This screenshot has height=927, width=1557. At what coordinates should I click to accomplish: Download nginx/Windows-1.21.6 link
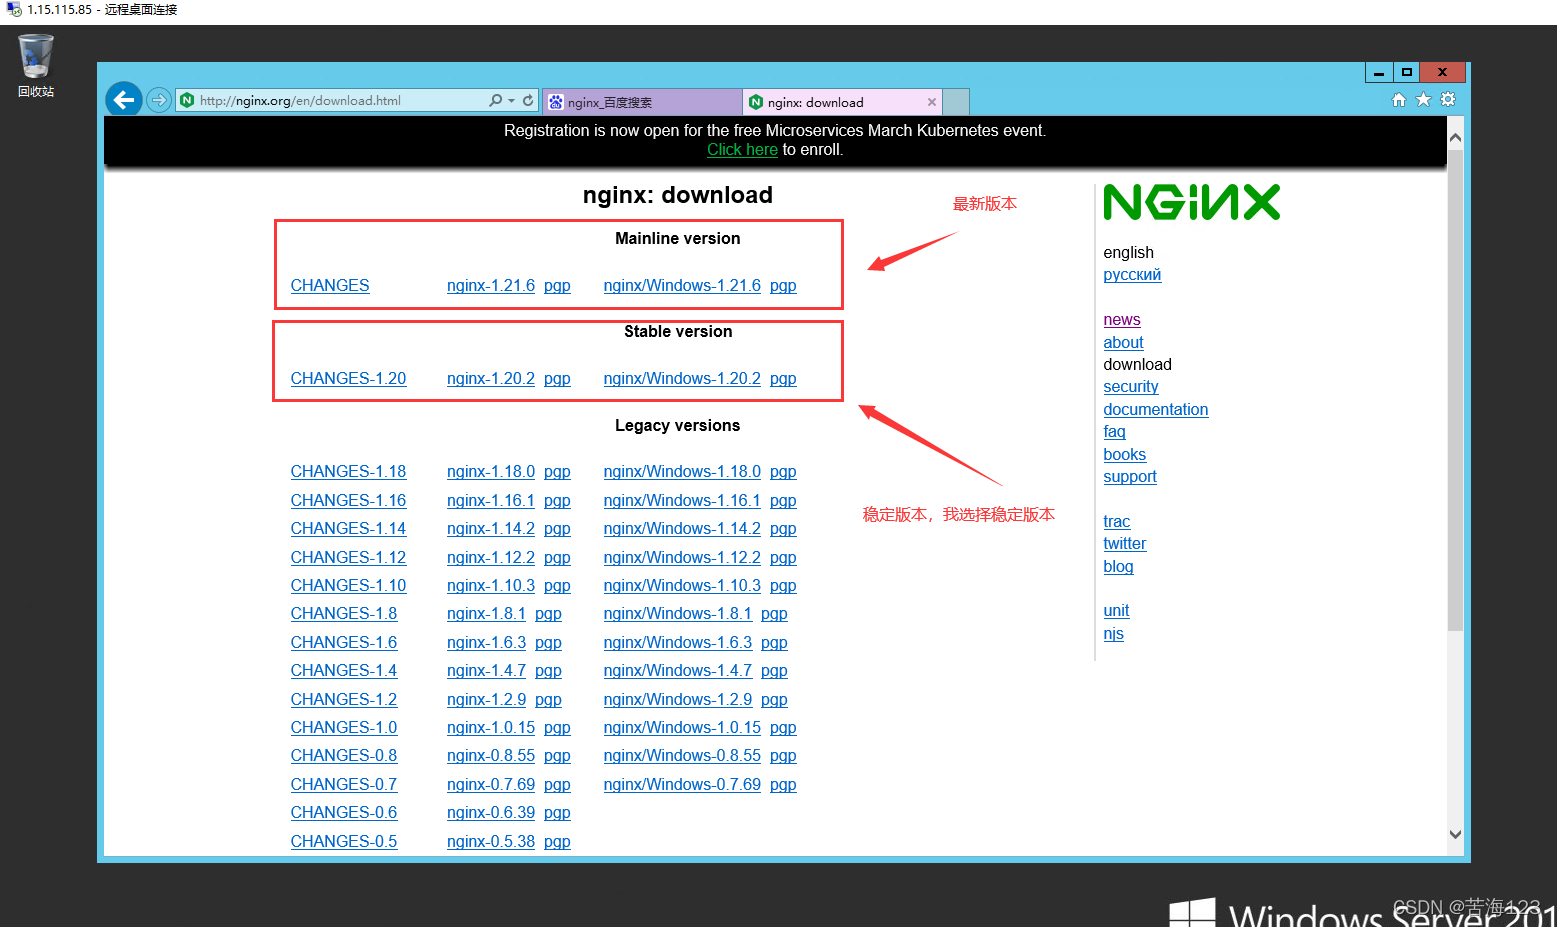click(x=682, y=285)
